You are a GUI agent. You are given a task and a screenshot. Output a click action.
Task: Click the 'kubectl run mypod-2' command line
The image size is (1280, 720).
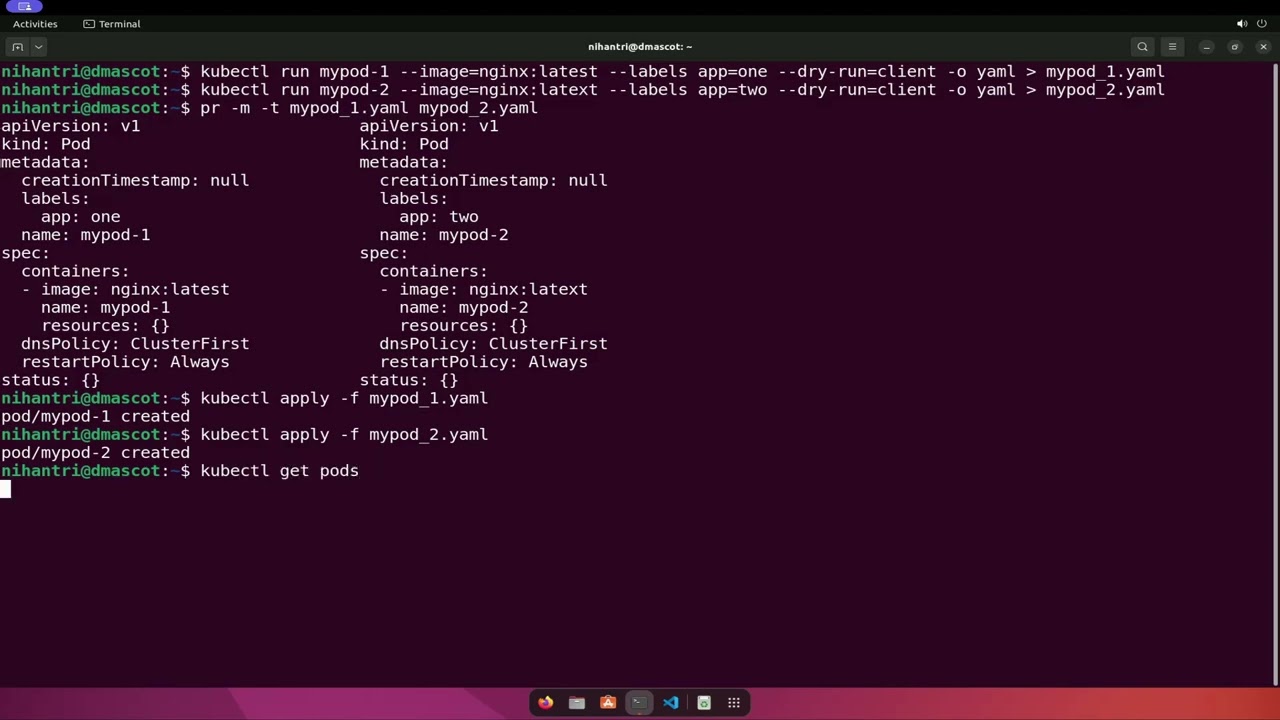[682, 90]
